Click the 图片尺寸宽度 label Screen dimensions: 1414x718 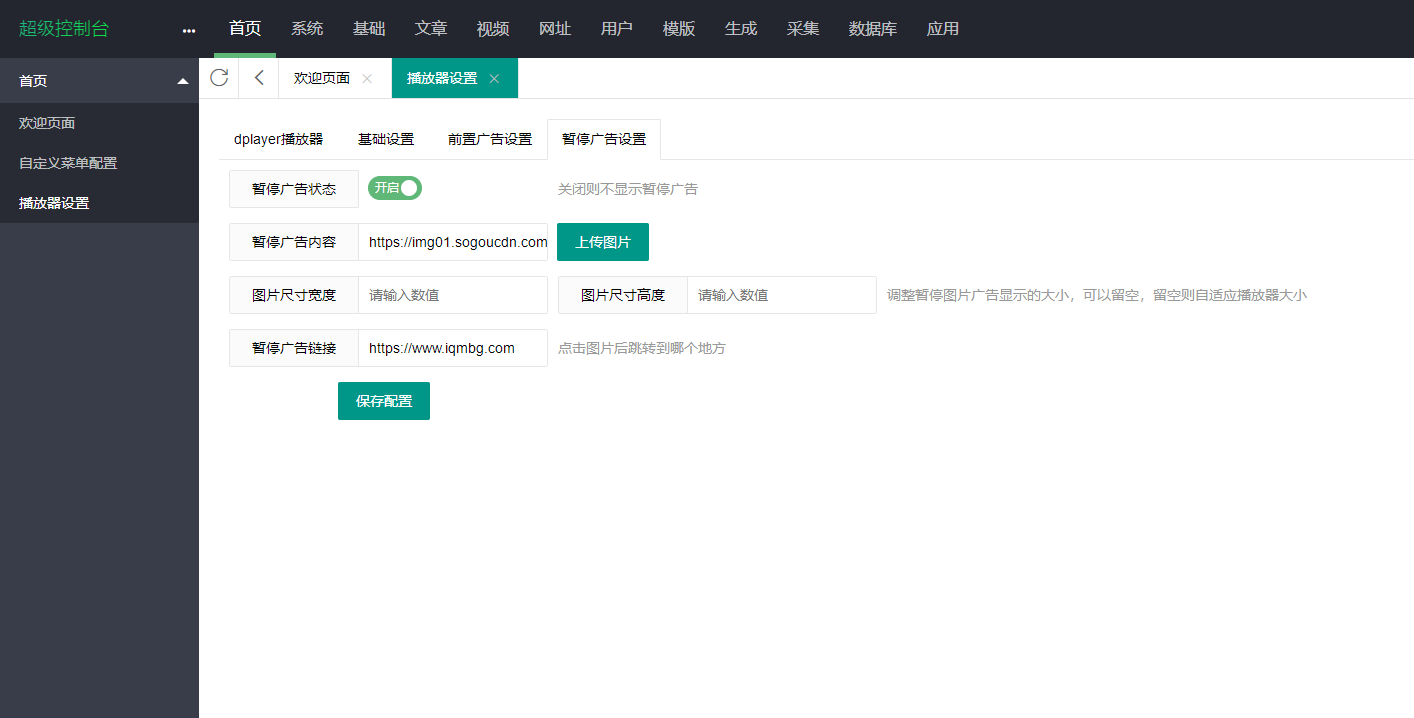pyautogui.click(x=294, y=295)
